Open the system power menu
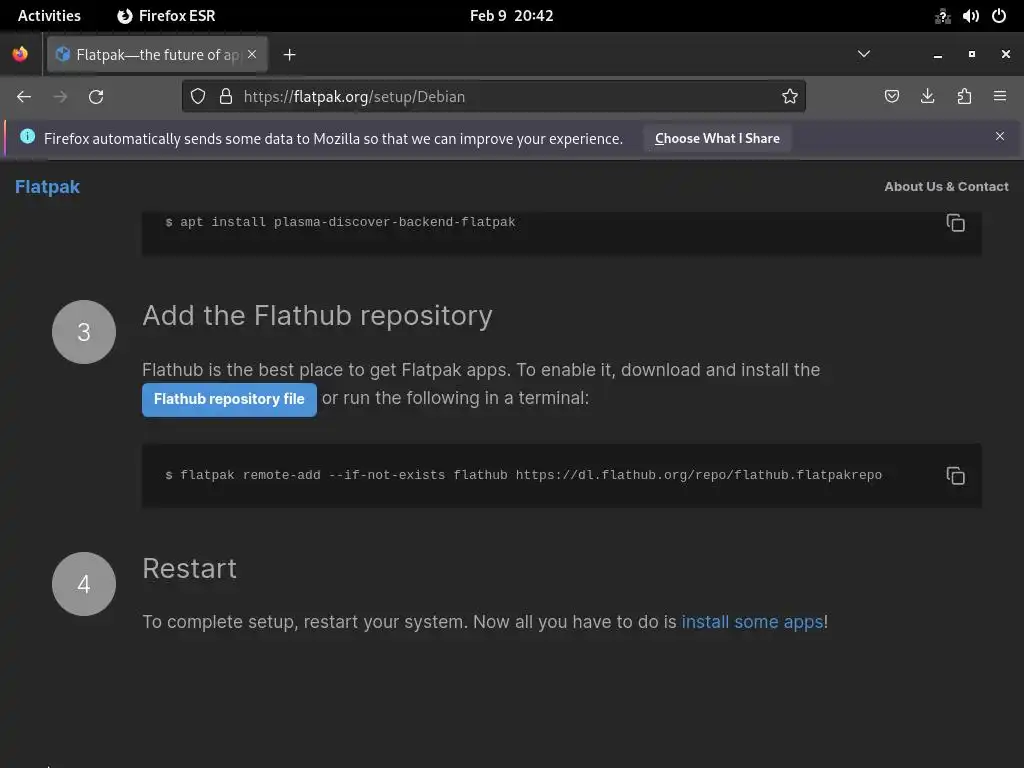 pyautogui.click(x=998, y=16)
